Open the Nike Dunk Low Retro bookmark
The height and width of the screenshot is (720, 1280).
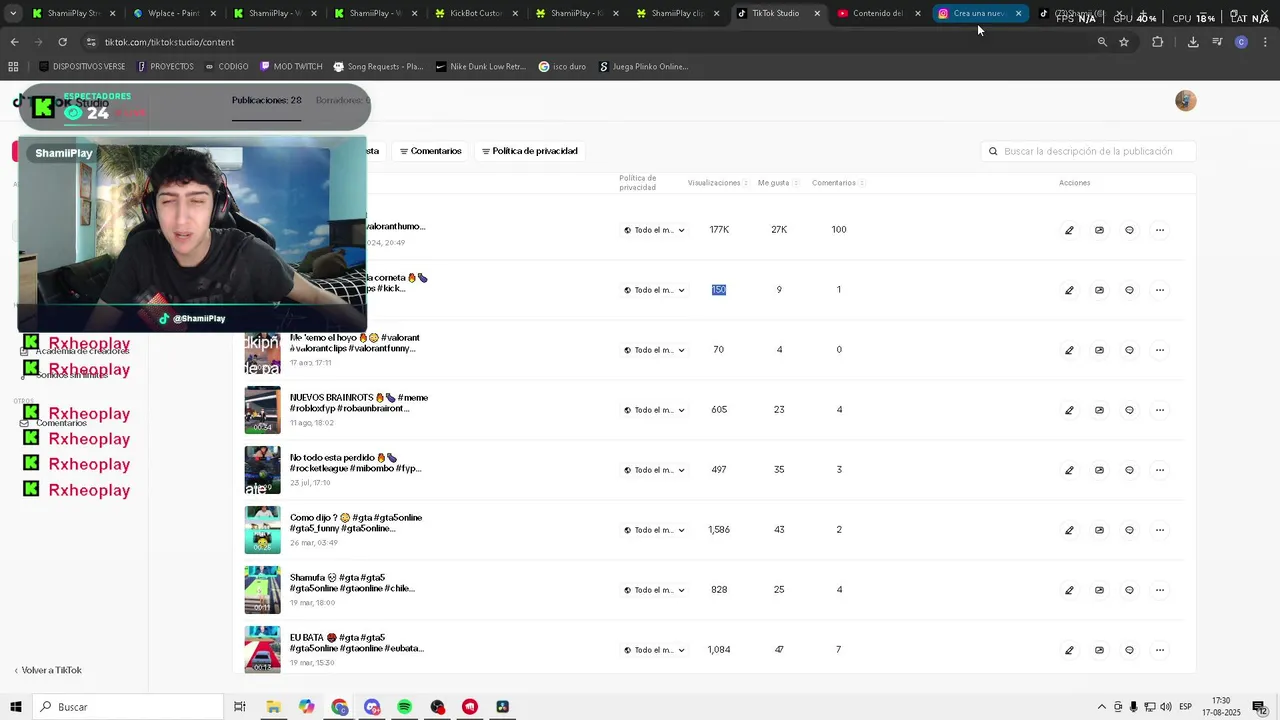481,67
